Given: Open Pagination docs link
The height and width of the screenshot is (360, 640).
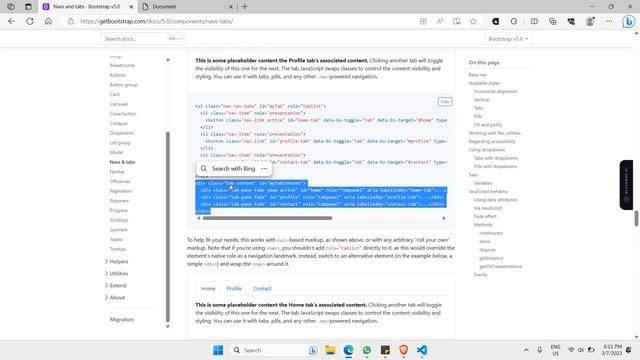Looking at the screenshot, I should (120, 191).
